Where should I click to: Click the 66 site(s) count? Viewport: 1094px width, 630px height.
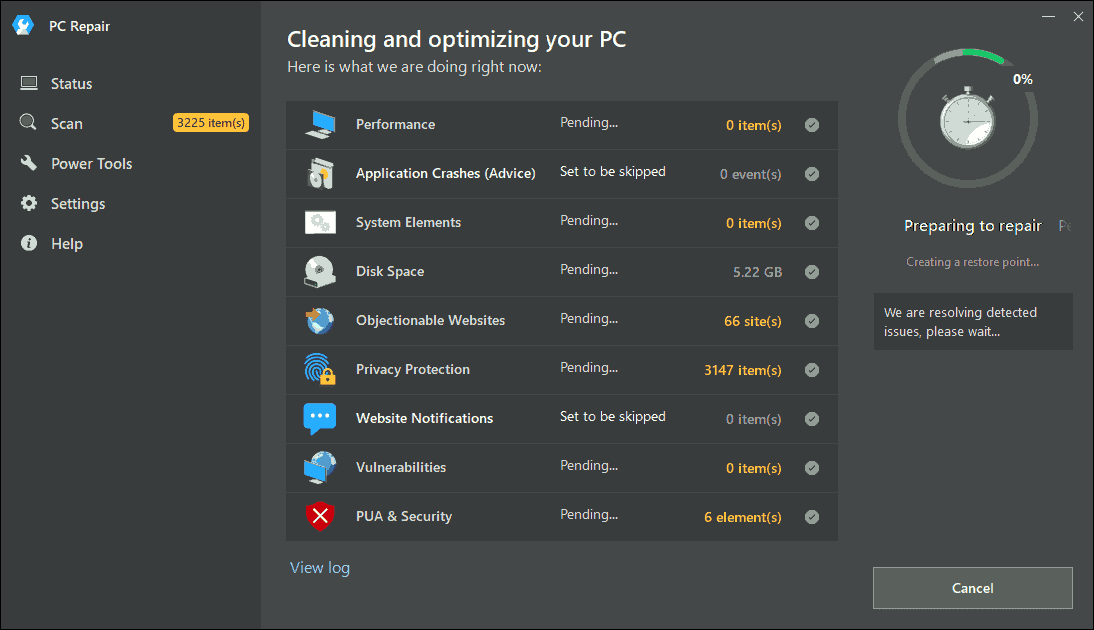[753, 322]
